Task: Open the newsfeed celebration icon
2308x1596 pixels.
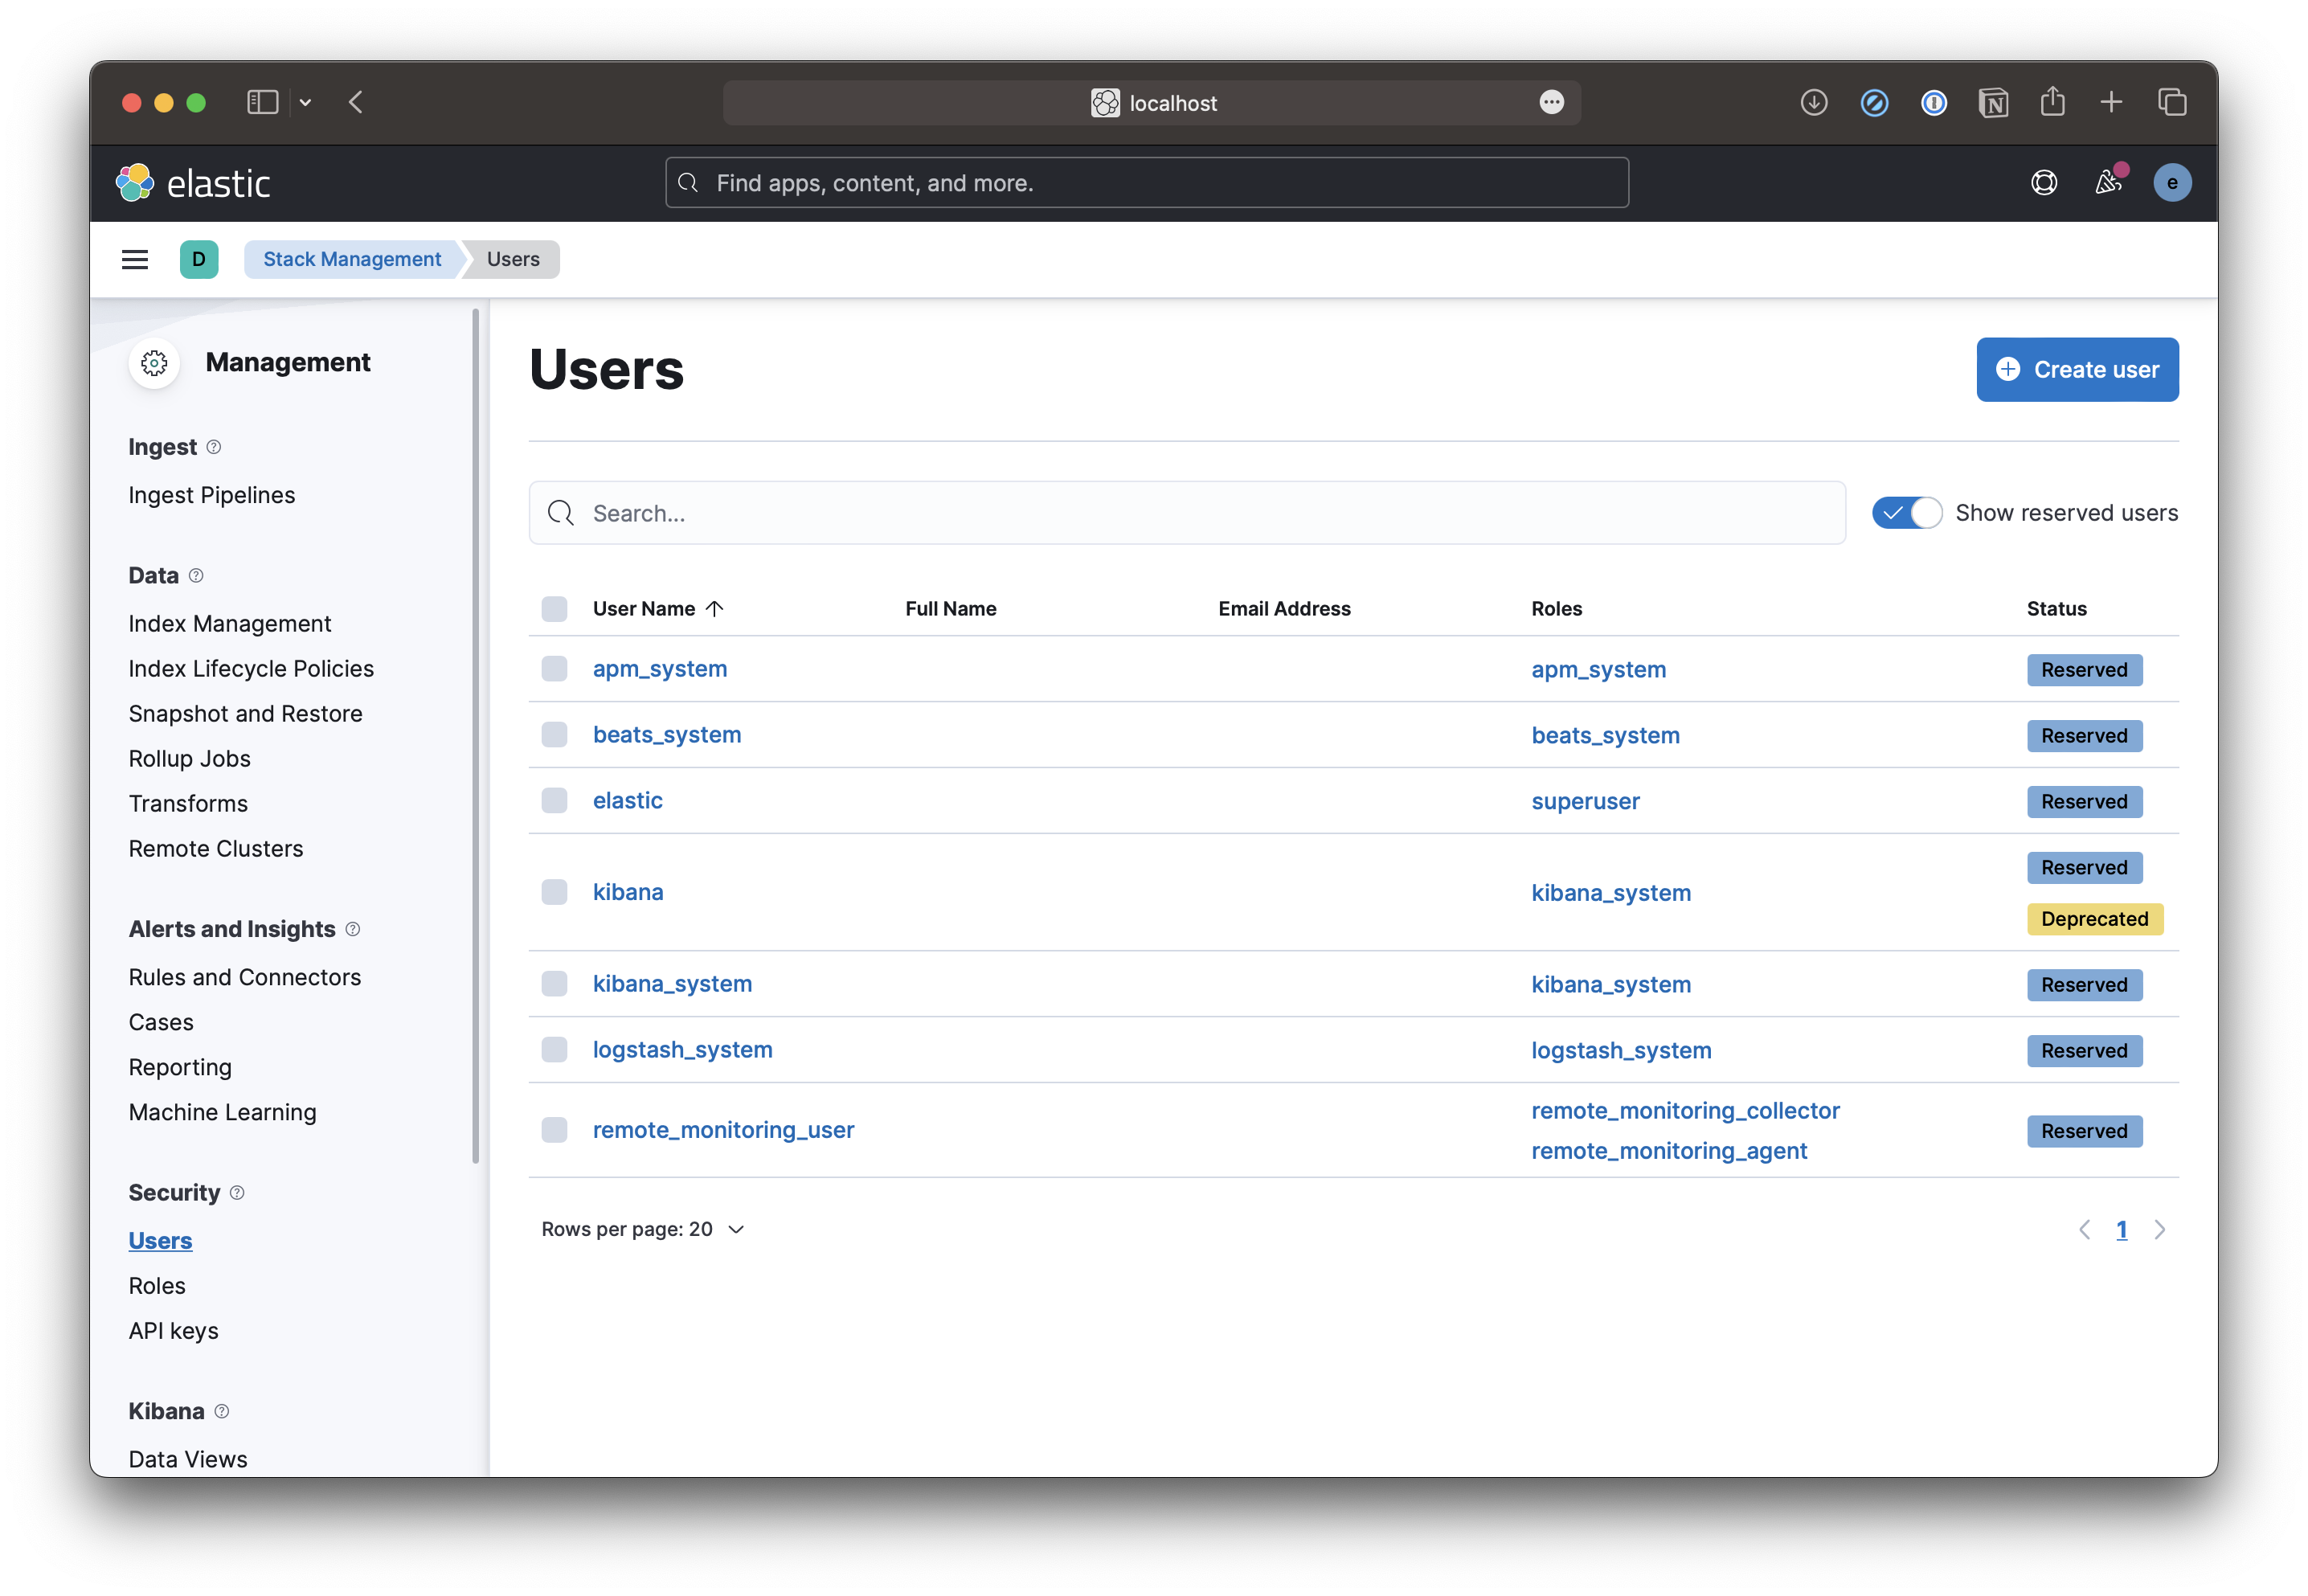Action: [x=2108, y=183]
